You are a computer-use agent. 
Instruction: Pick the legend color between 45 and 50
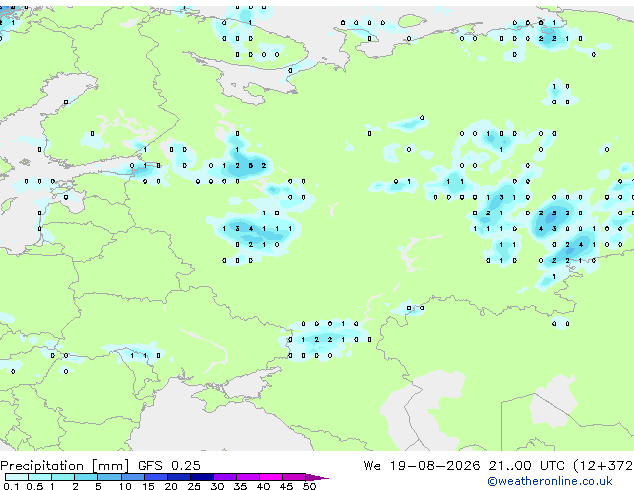coord(294,477)
